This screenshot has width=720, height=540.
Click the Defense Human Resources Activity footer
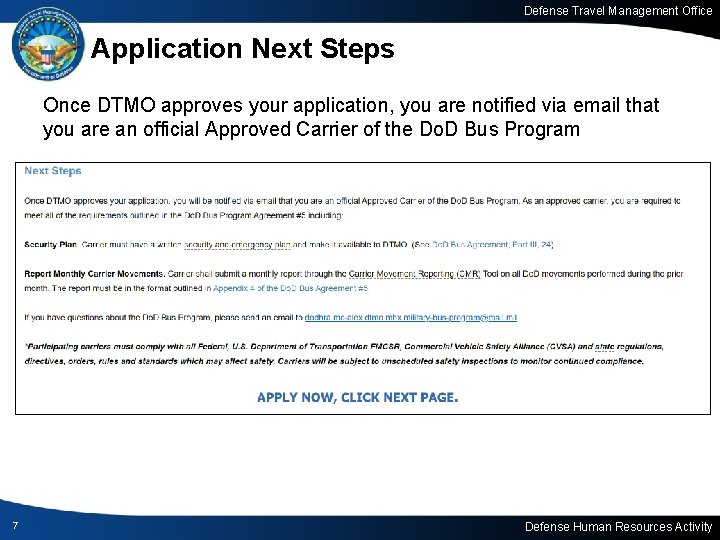coord(618,526)
